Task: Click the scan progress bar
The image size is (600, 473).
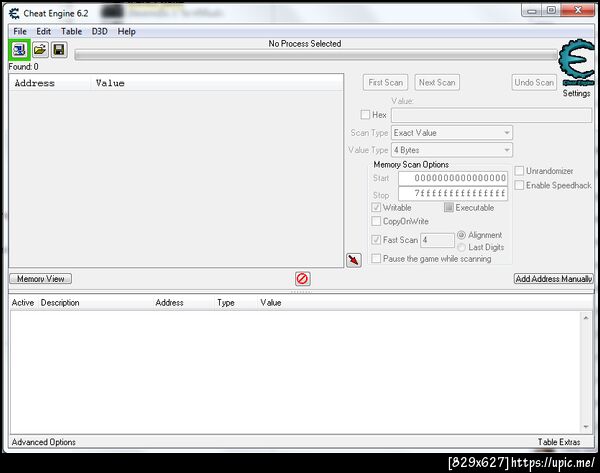Action: [316, 55]
